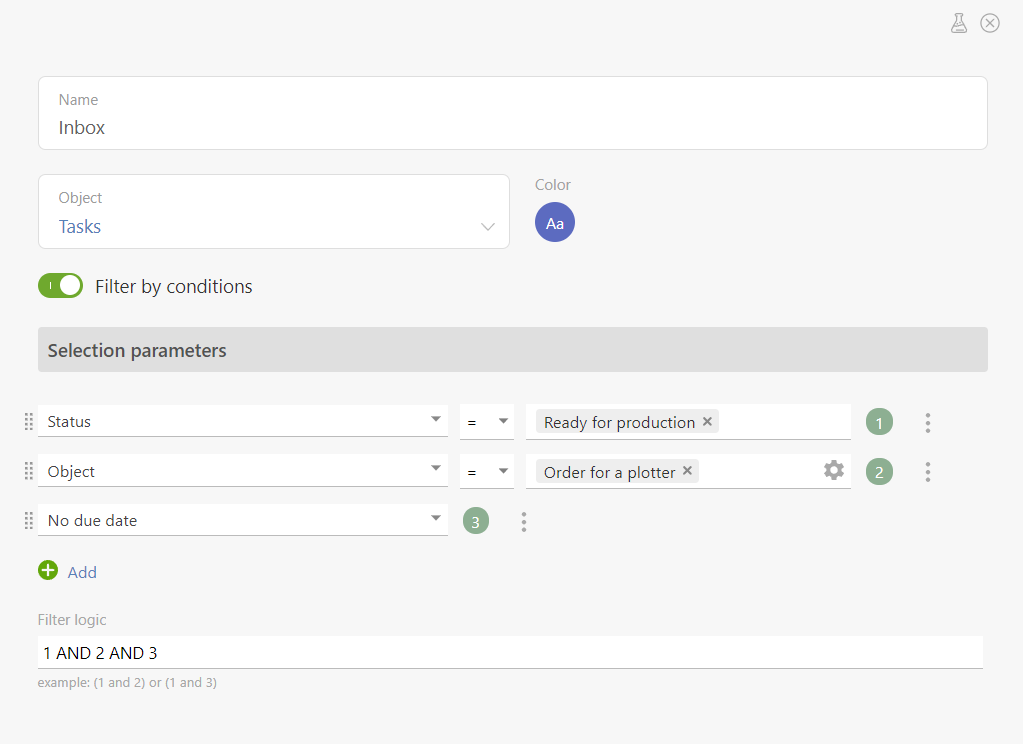This screenshot has width=1023, height=744.
Task: Grab the drag handle of No due date row
Action: [x=29, y=520]
